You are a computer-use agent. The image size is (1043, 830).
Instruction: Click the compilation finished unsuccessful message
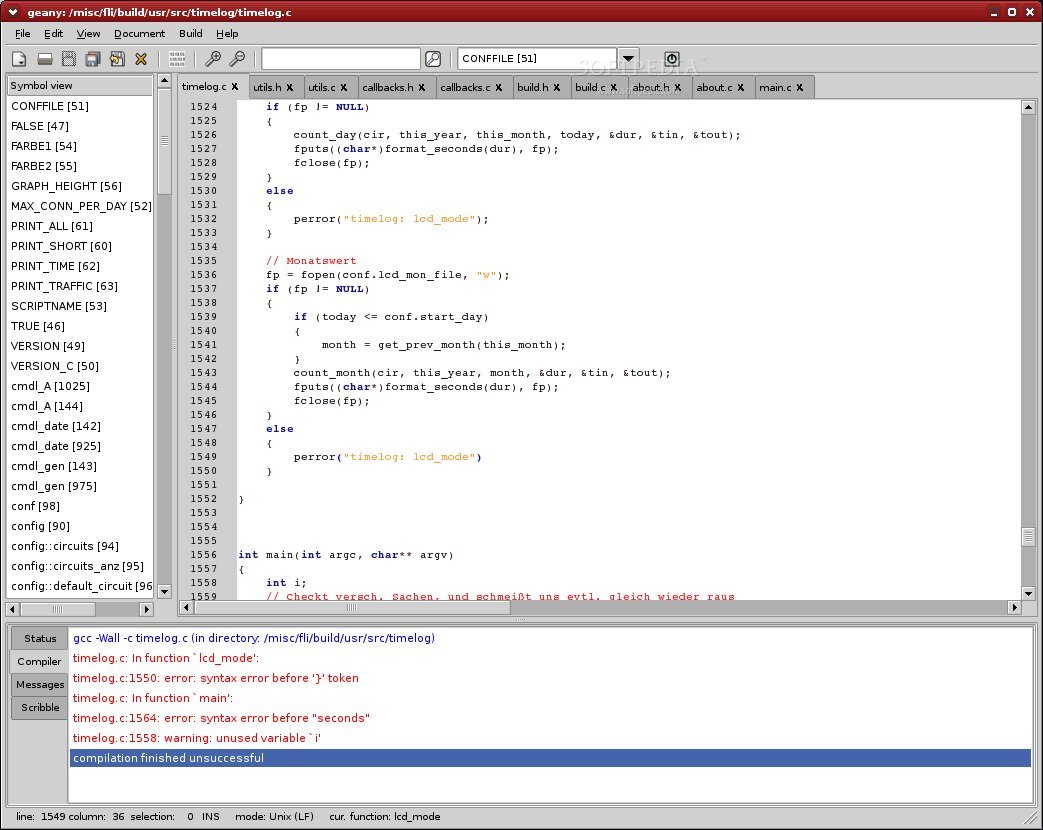550,758
